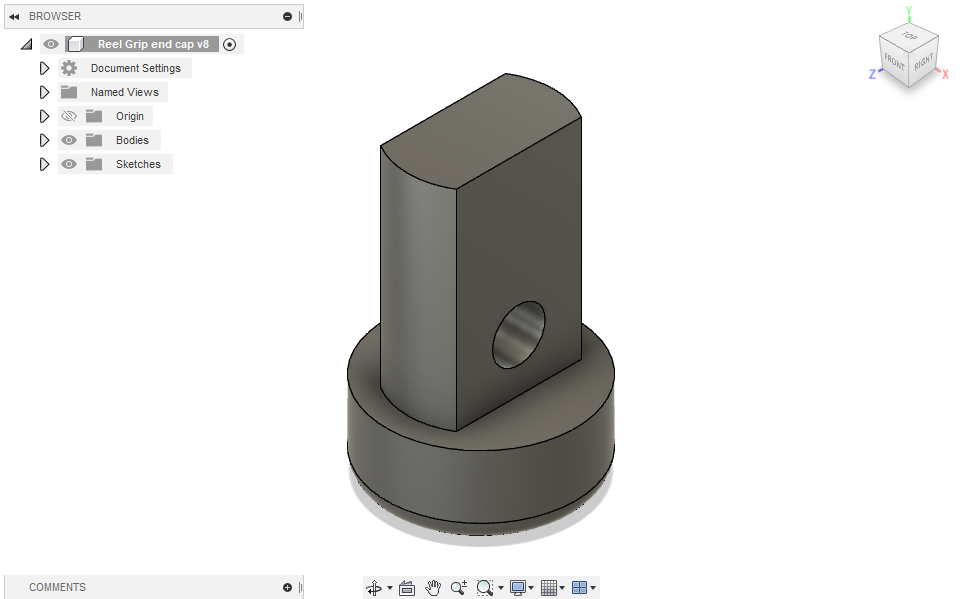The height and width of the screenshot is (599, 962).
Task: Click the Grid and Snaps icon
Action: click(548, 588)
